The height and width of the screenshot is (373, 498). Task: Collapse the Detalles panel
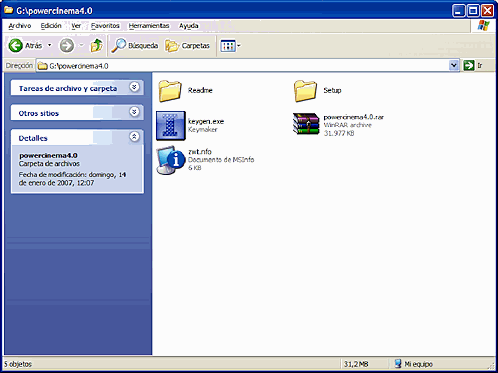(x=134, y=137)
